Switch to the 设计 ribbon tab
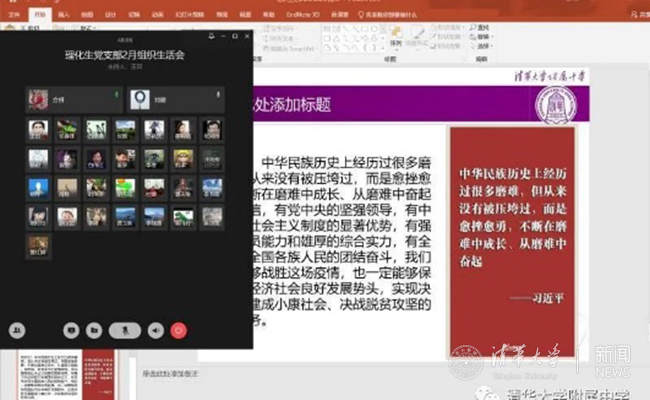This screenshot has width=650, height=400. pos(110,16)
